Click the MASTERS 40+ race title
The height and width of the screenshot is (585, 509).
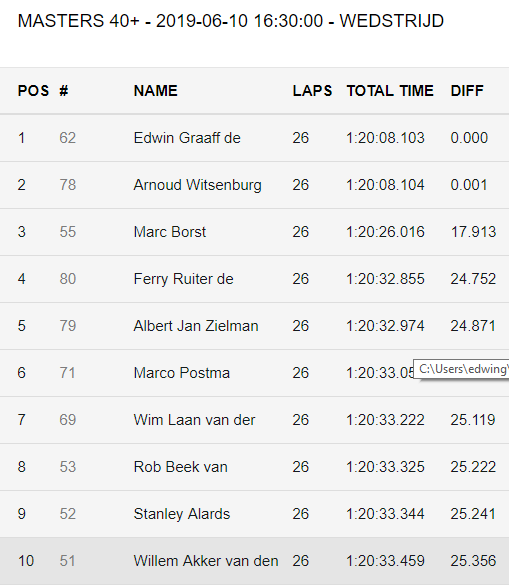point(231,21)
